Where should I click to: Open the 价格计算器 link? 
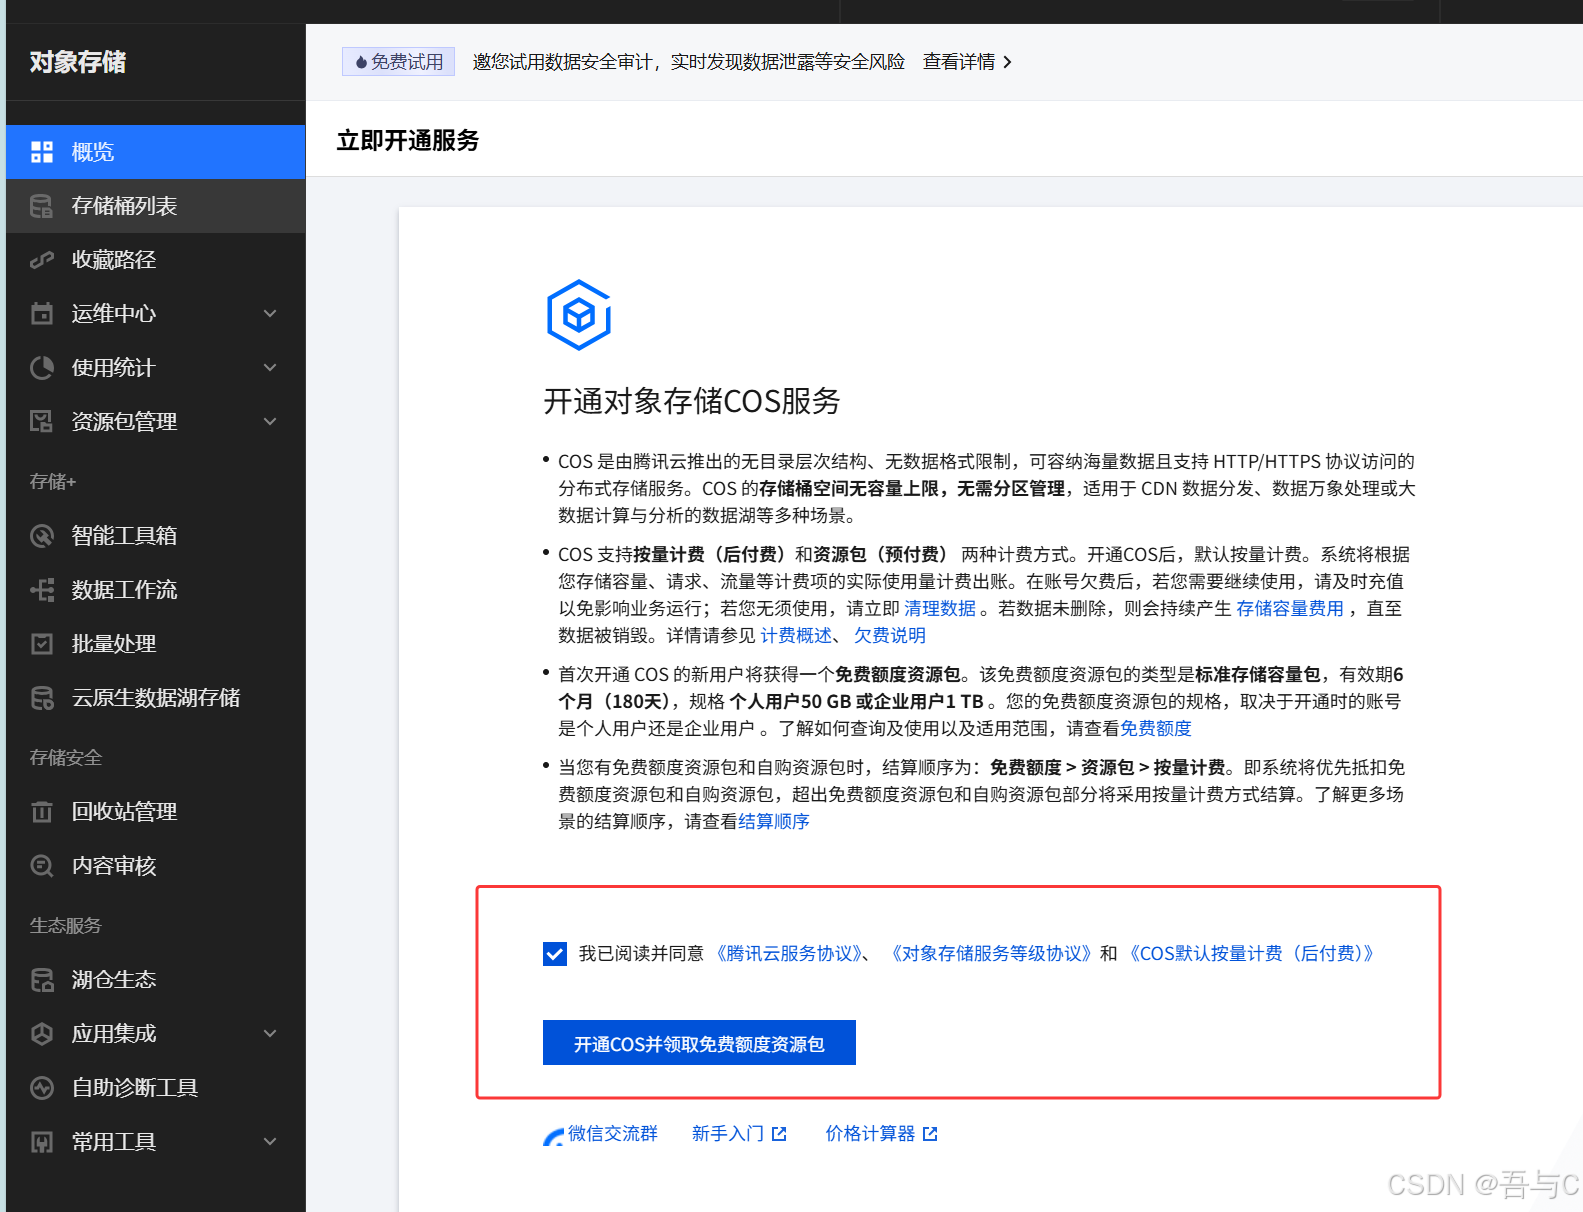(x=871, y=1134)
